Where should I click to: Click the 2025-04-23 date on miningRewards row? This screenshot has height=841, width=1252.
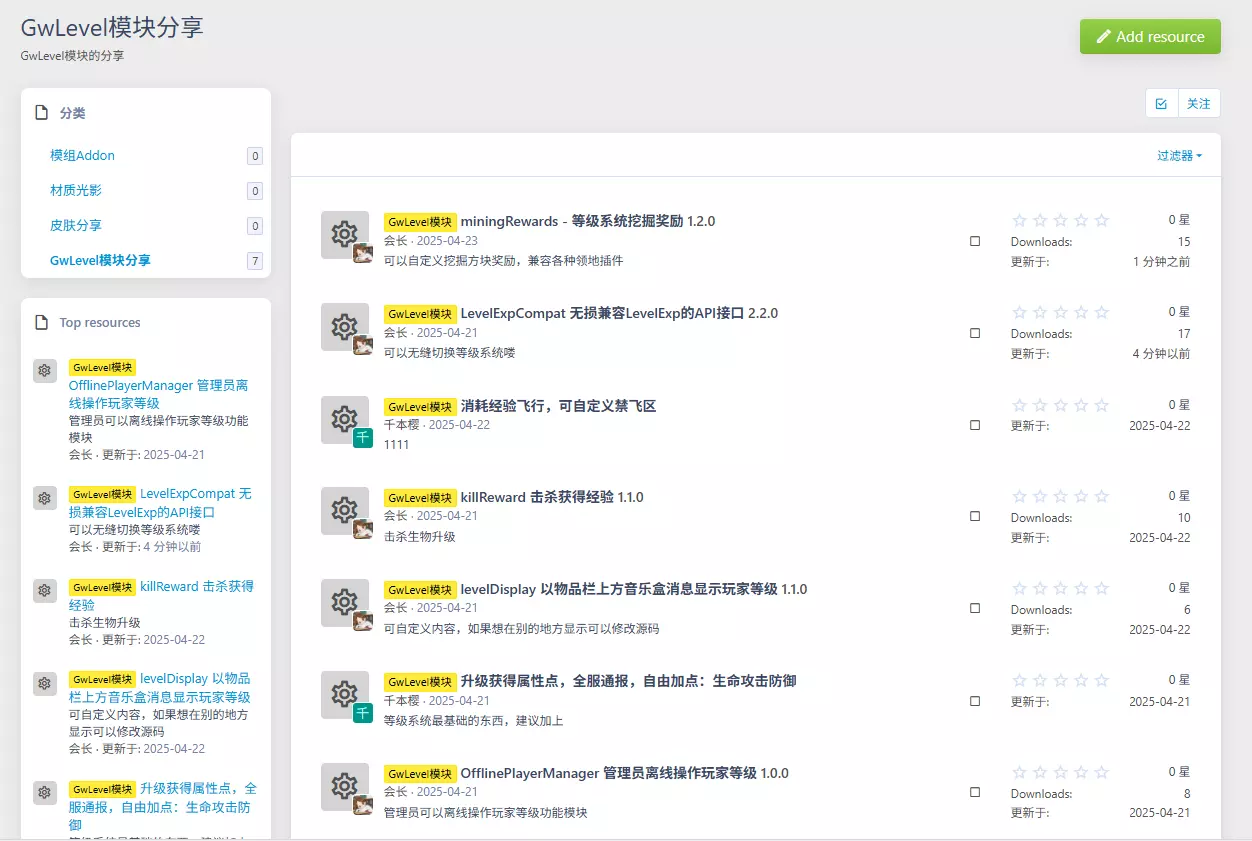pos(447,240)
